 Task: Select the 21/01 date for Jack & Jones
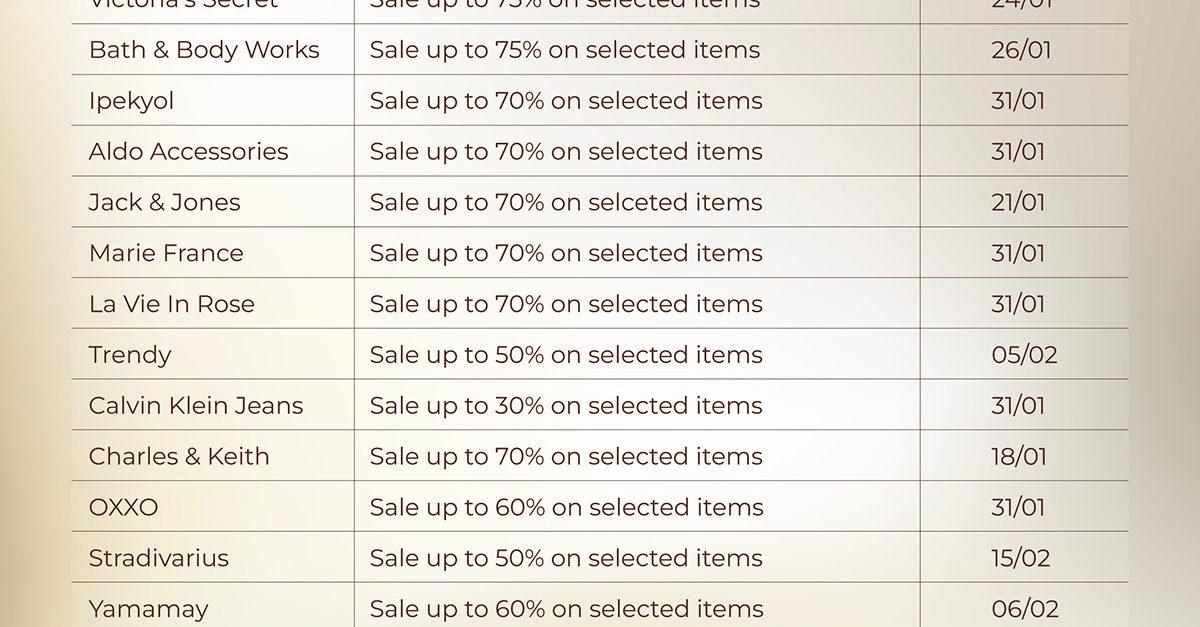pyautogui.click(x=1018, y=202)
